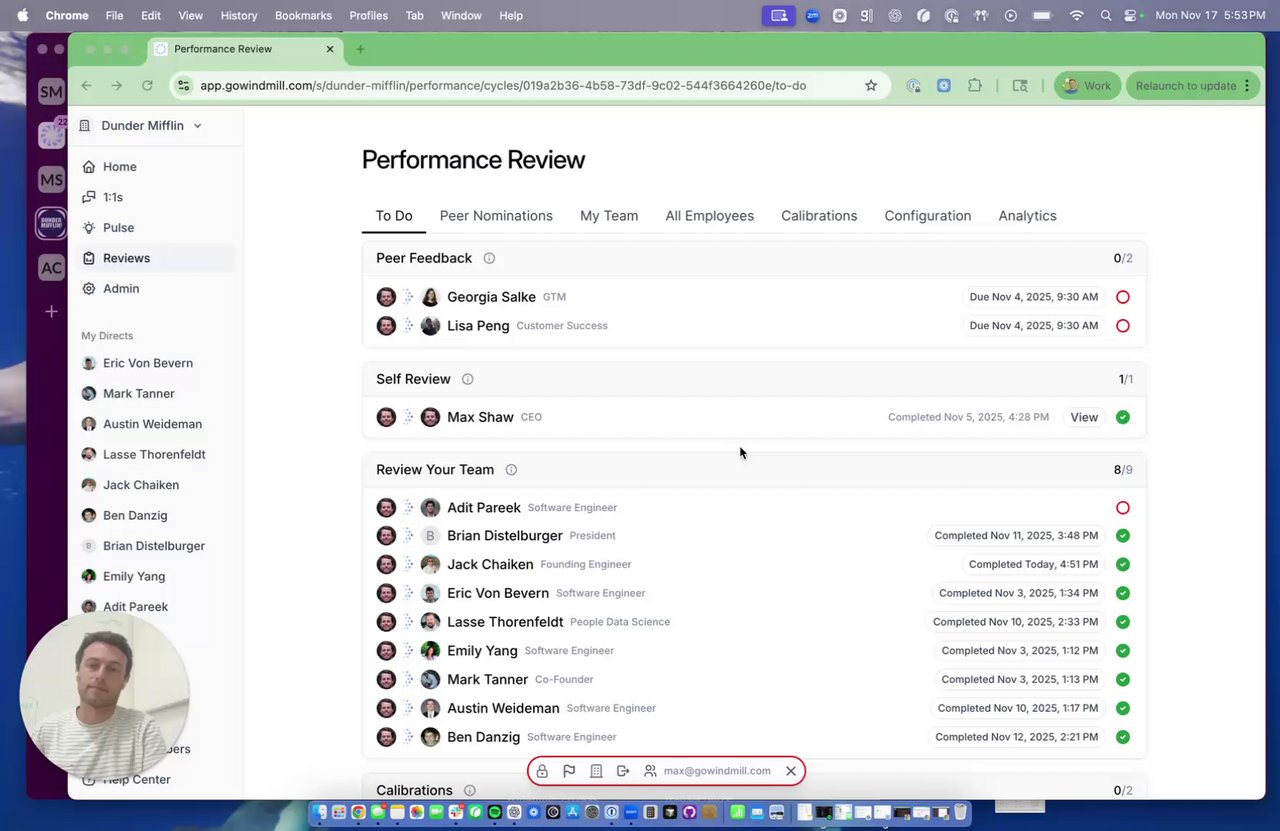Open macOS Spotlight search icon
This screenshot has width=1280, height=831.
(1105, 16)
